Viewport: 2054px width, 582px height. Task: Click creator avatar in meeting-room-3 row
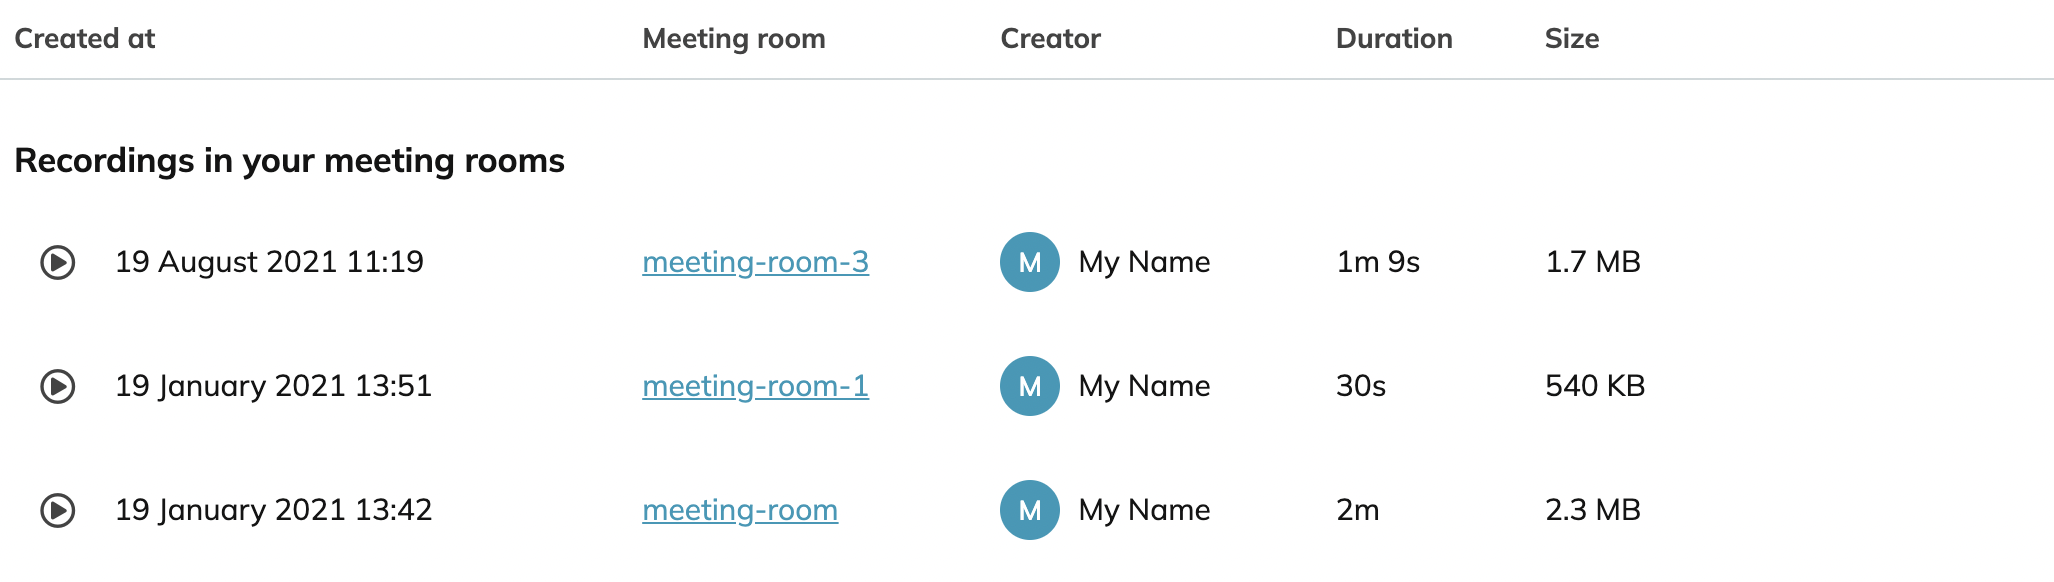tap(1030, 262)
